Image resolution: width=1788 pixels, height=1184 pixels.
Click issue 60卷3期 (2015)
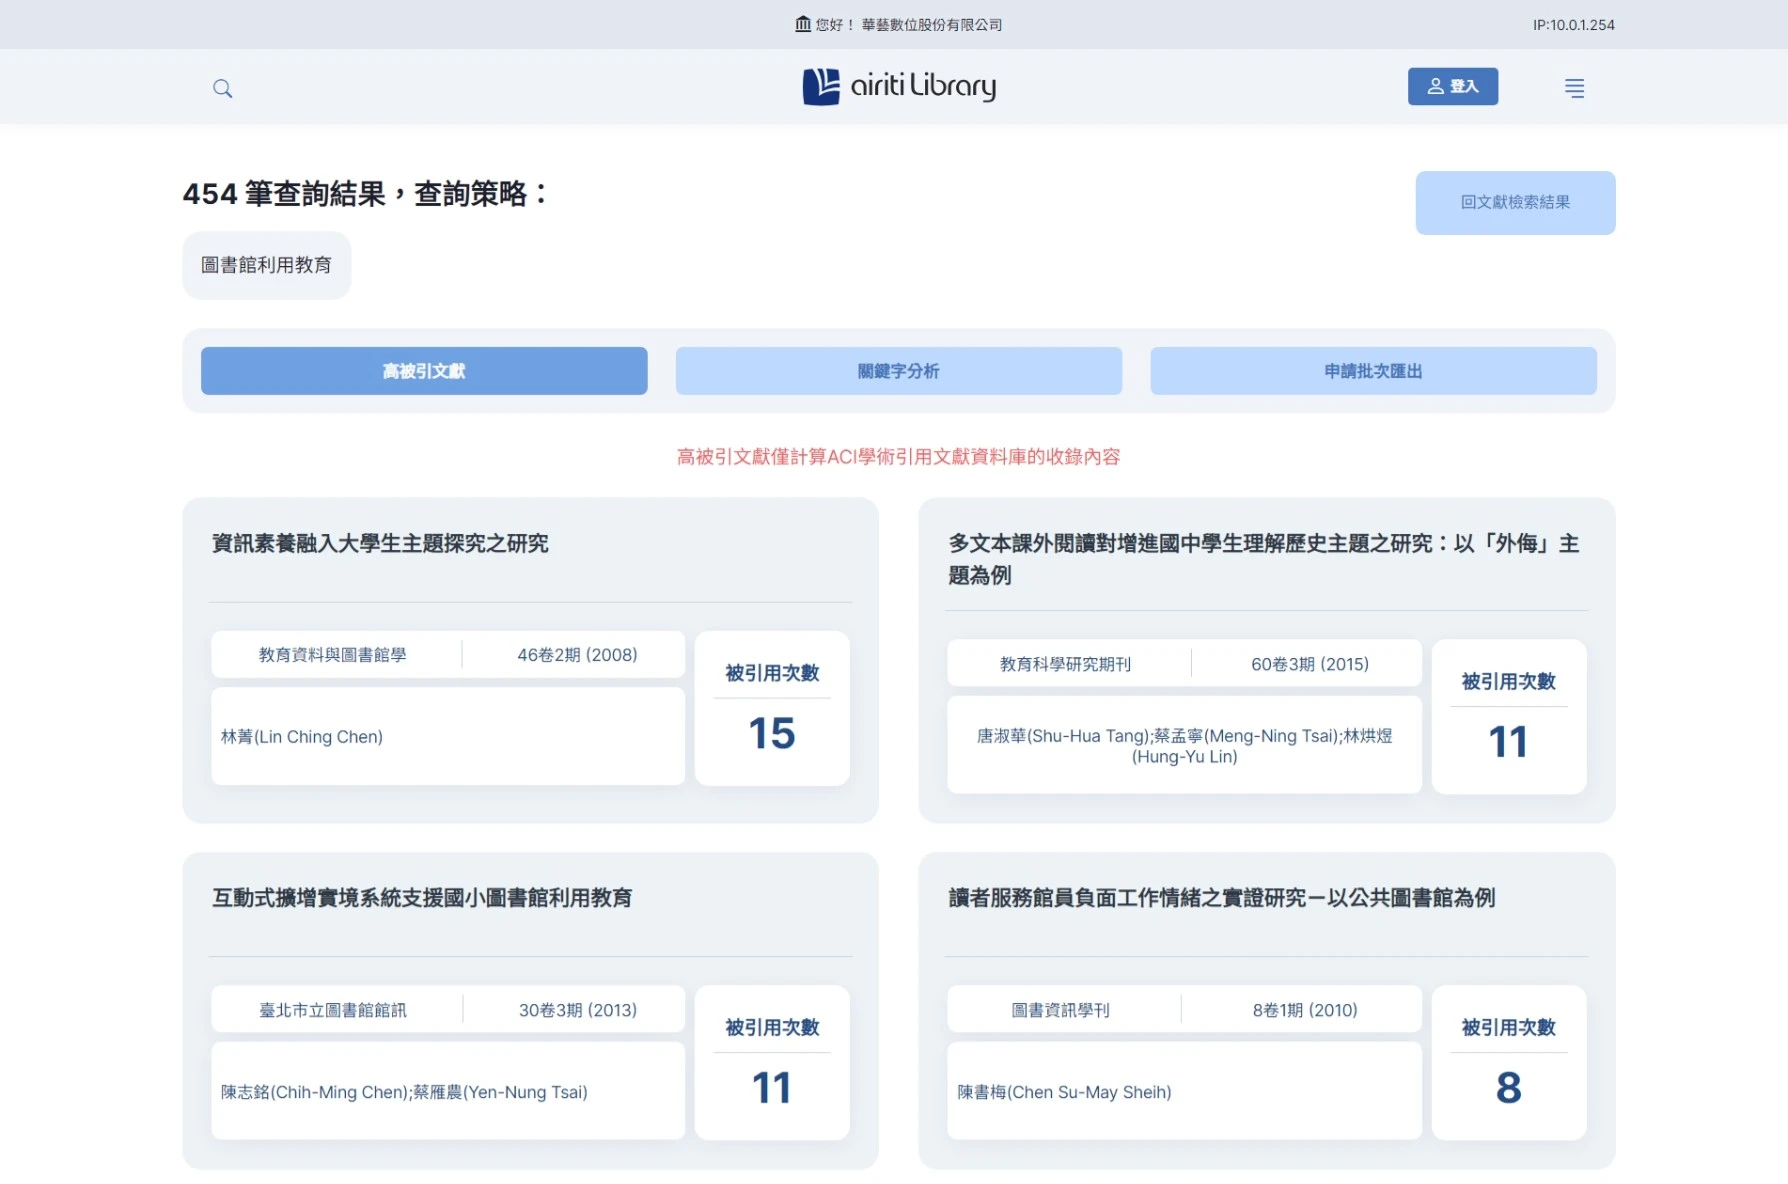(x=1310, y=664)
